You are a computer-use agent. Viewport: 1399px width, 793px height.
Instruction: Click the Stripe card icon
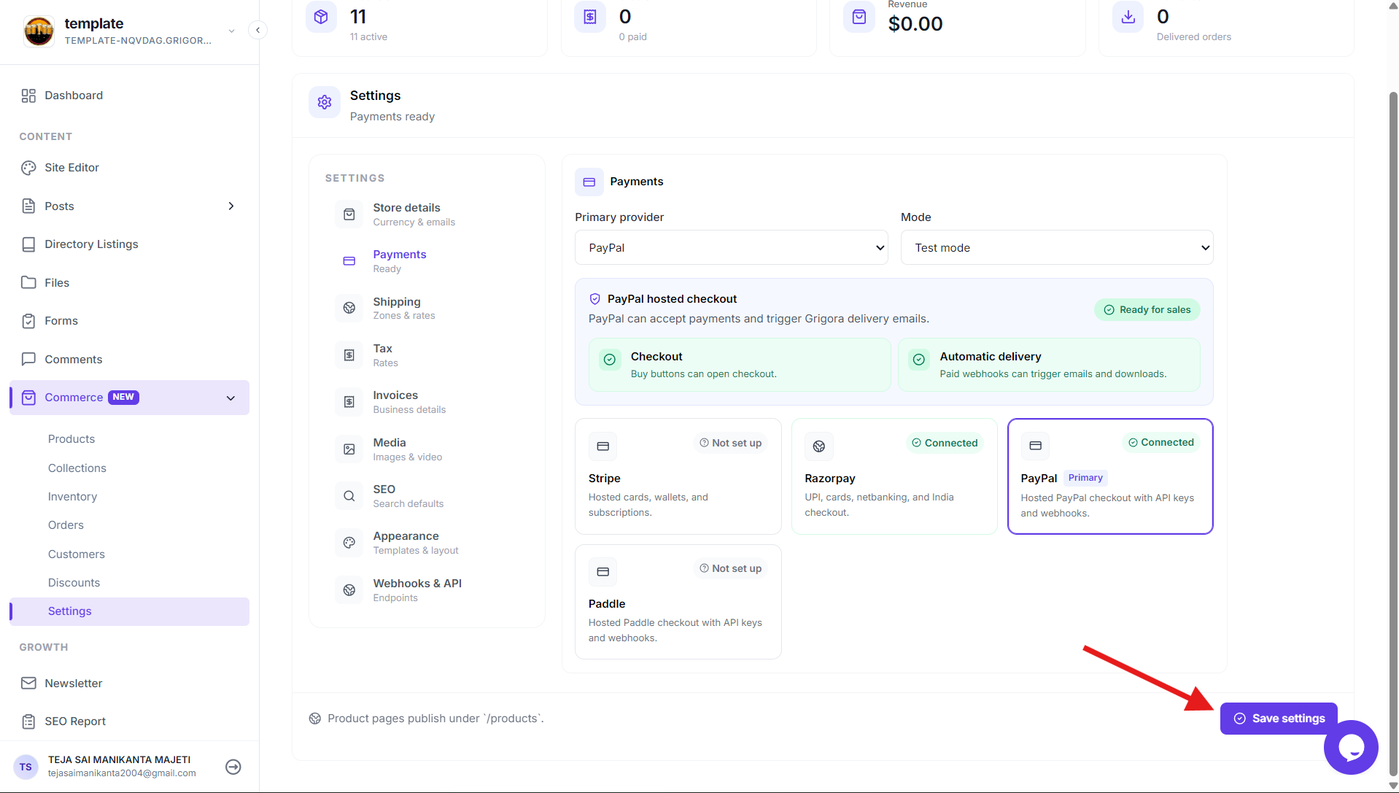click(603, 446)
